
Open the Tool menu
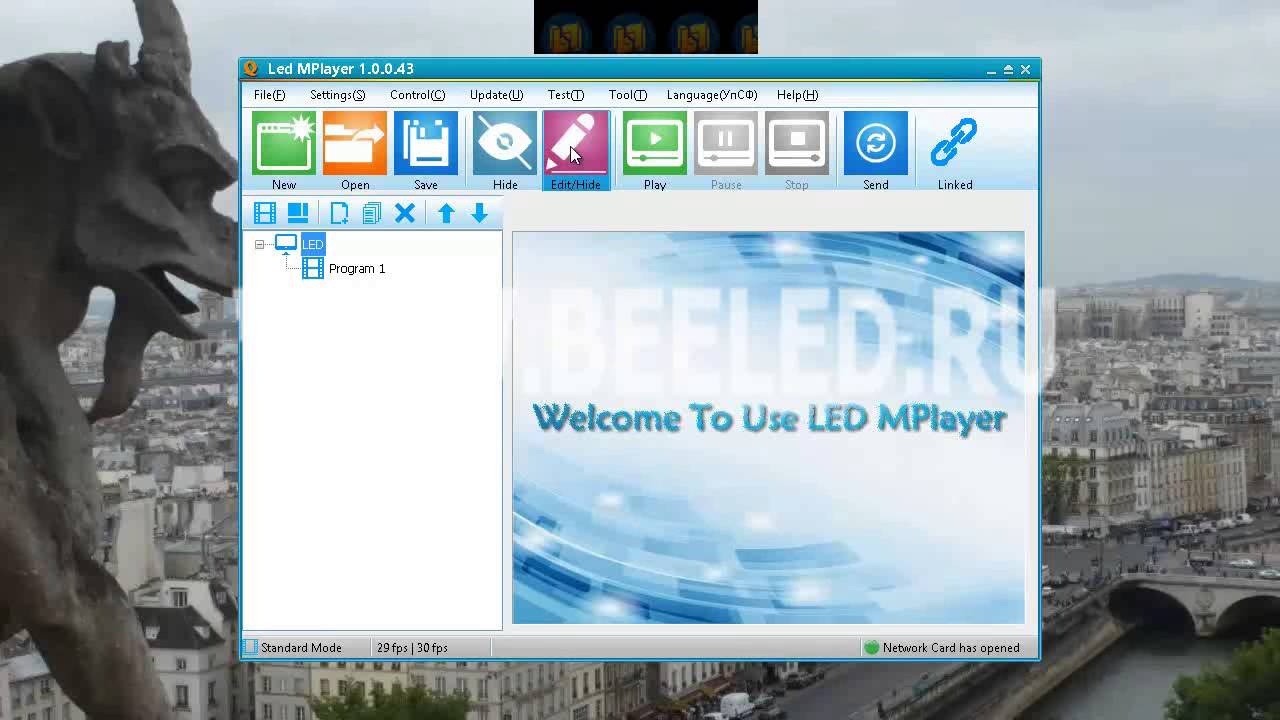[628, 95]
